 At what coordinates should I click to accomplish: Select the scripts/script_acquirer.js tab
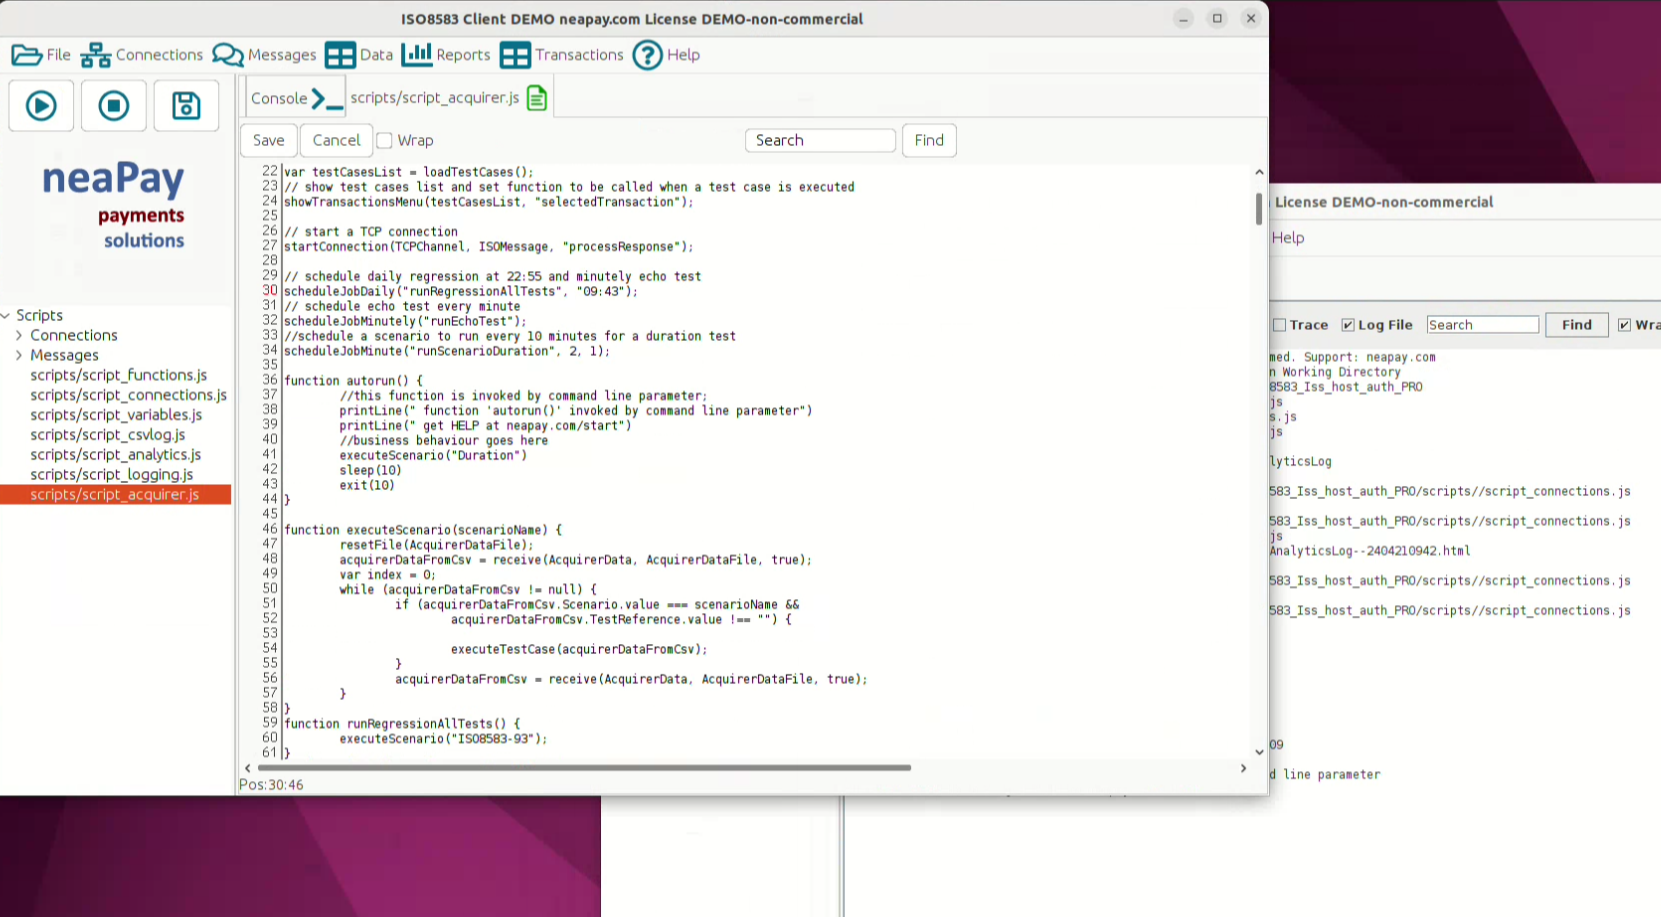(x=448, y=98)
